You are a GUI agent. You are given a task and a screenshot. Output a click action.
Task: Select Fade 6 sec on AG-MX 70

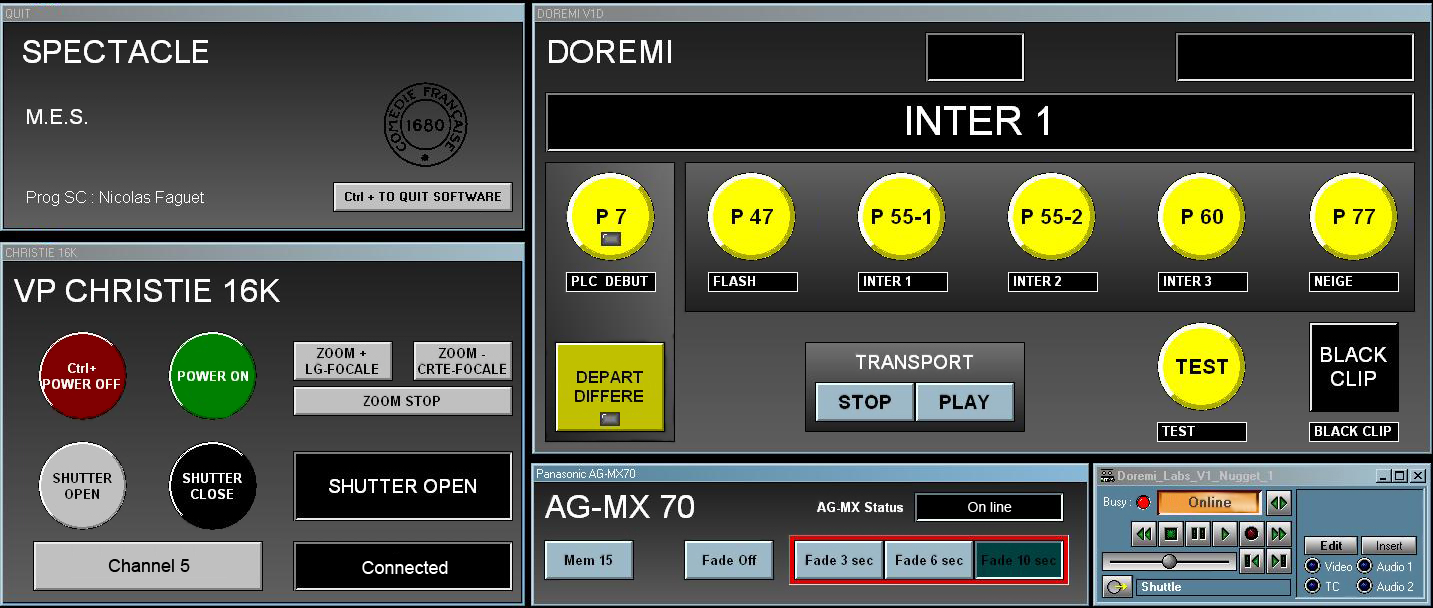click(929, 560)
